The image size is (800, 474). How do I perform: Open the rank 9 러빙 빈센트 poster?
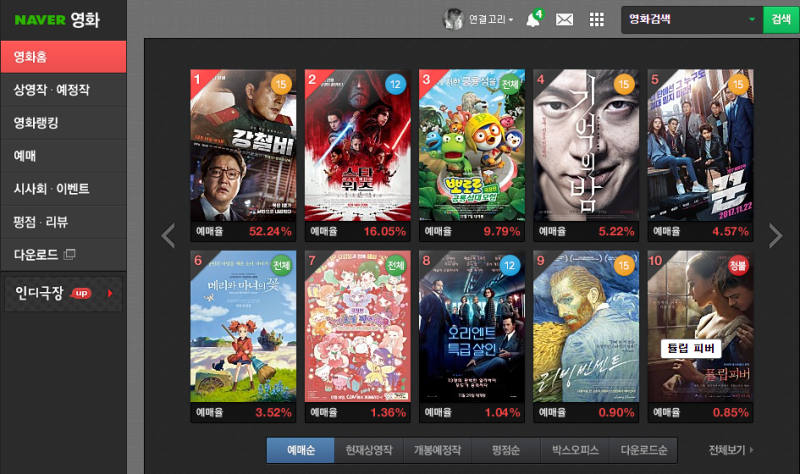(586, 327)
